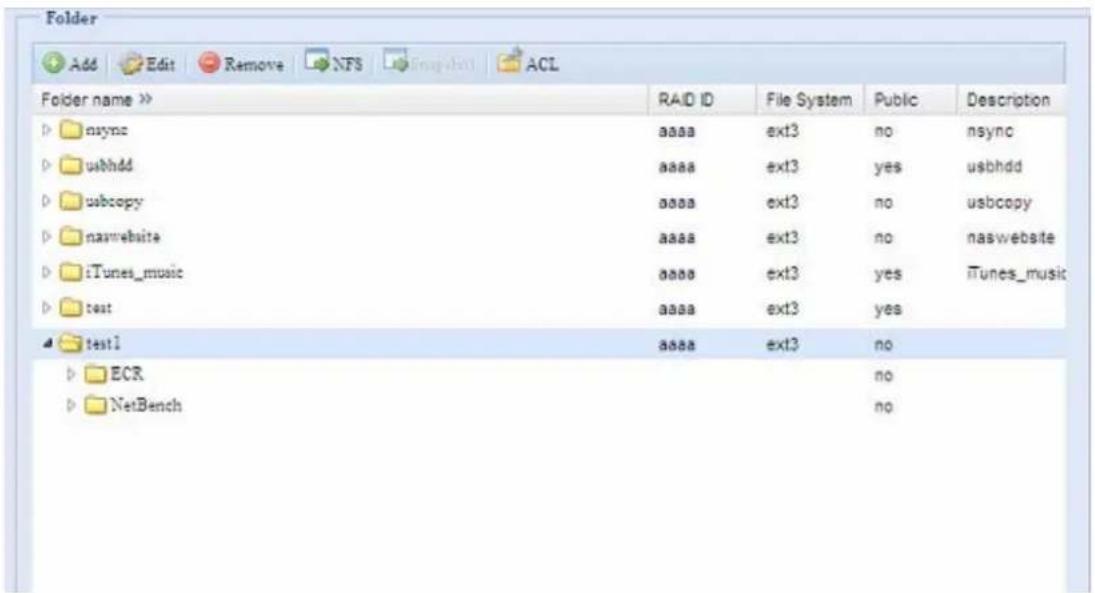Collapse the test1 folder

[47, 344]
